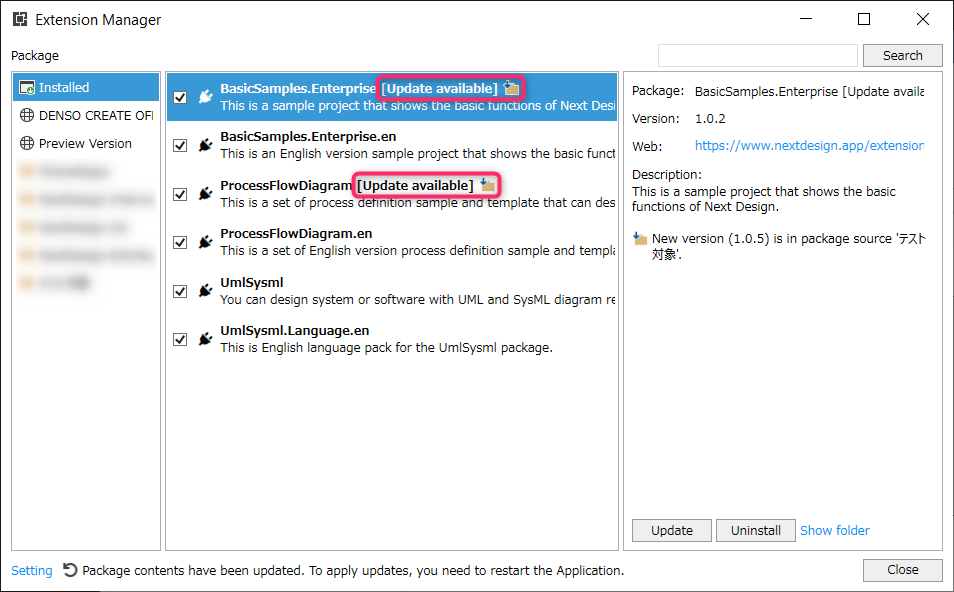Select the DENSO CREATE OFFICIAL source
The width and height of the screenshot is (954, 592).
pyautogui.click(x=86, y=115)
